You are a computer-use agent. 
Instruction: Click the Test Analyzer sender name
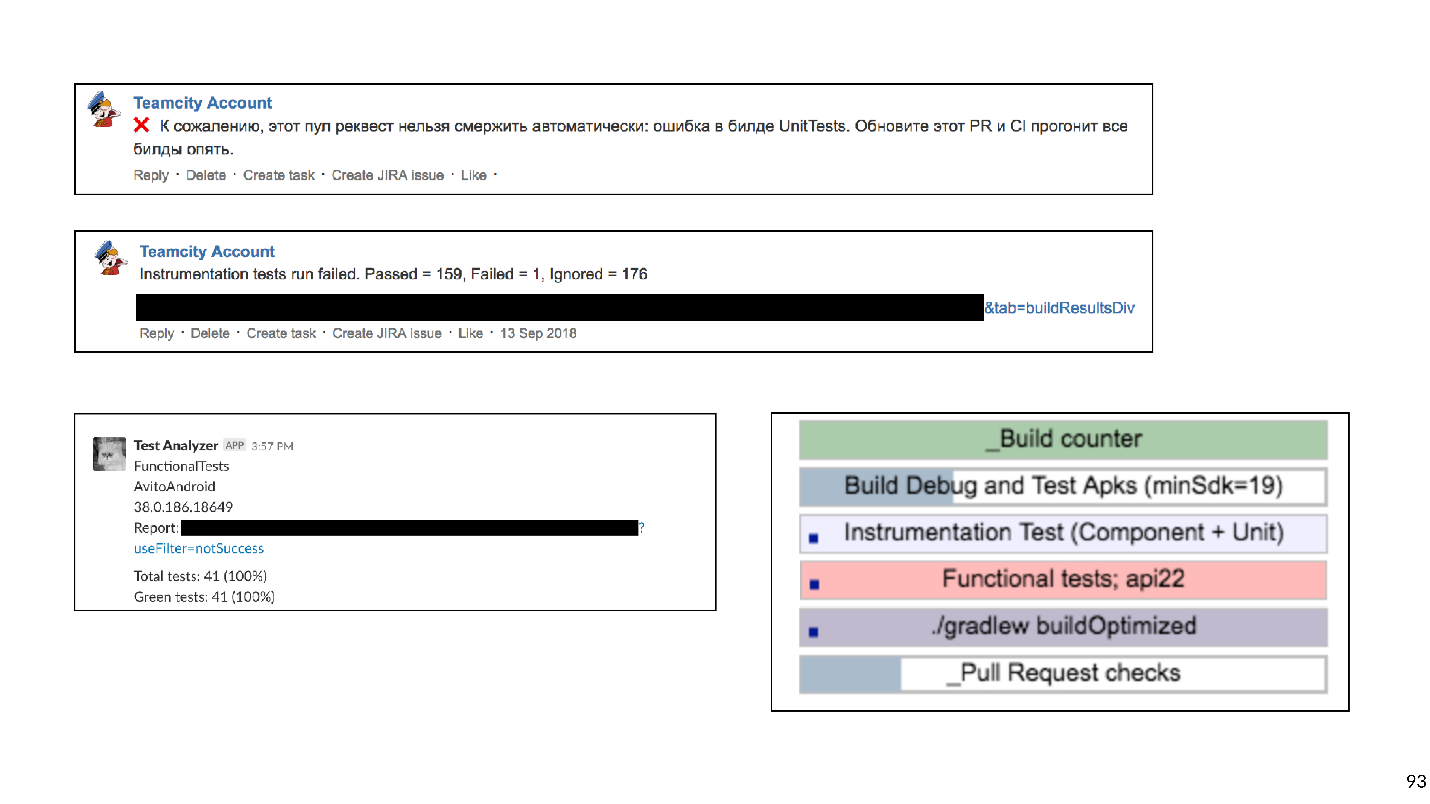(176, 445)
